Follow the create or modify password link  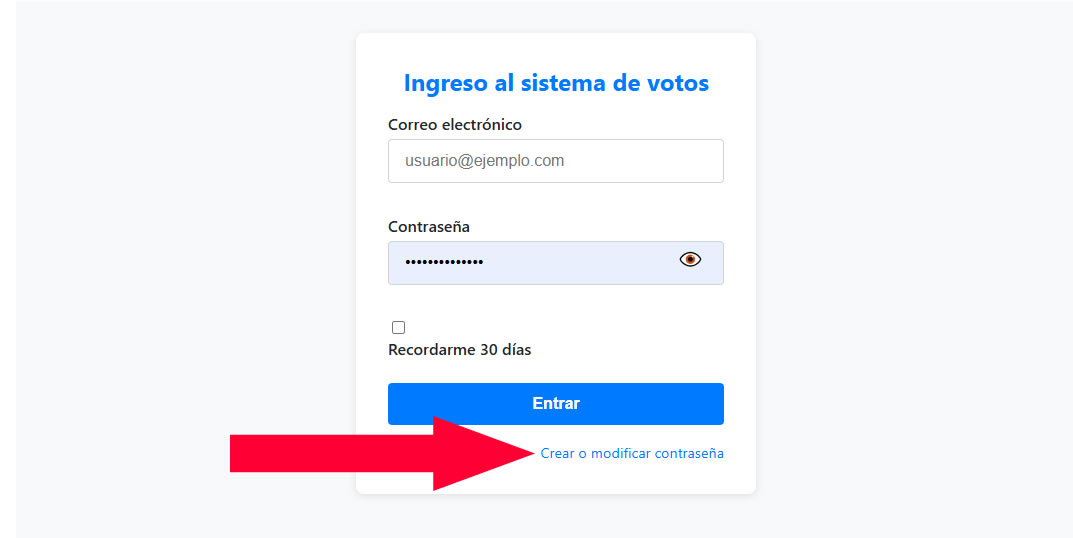click(632, 454)
